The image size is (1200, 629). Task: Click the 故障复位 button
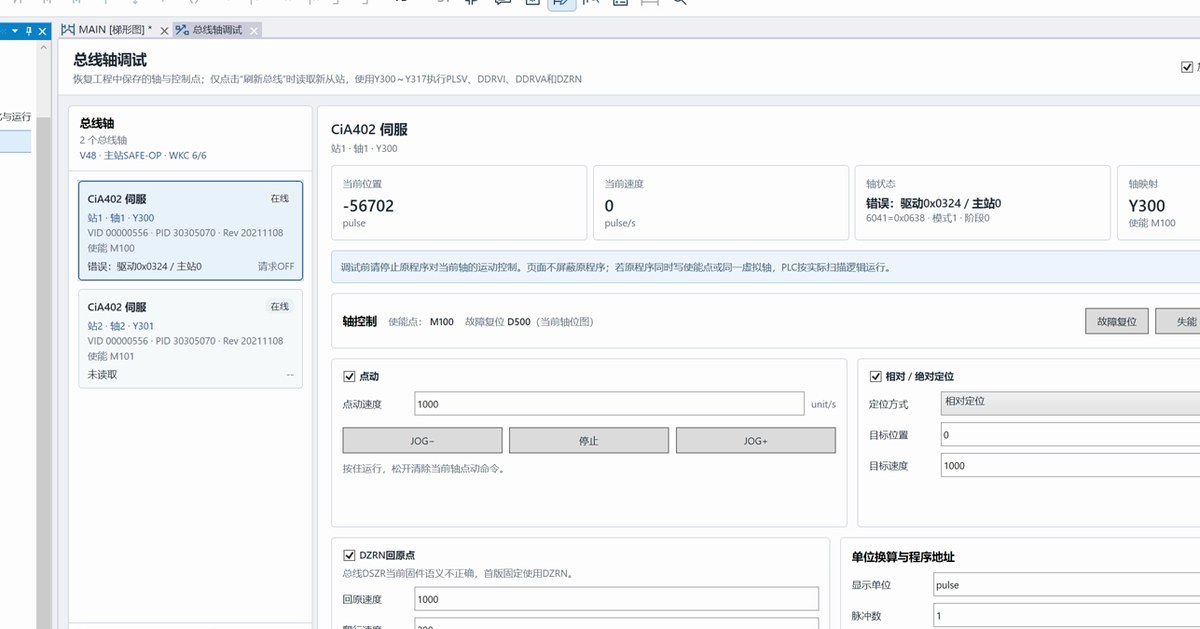1117,321
